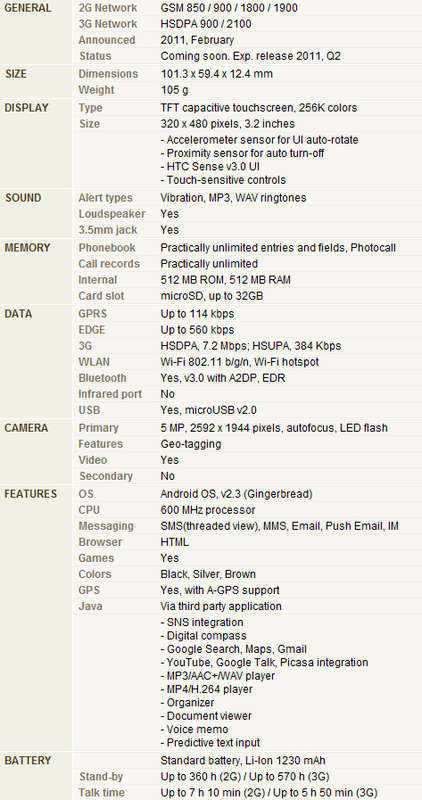Click the Messaging label
422x800 pixels.
pyautogui.click(x=106, y=526)
